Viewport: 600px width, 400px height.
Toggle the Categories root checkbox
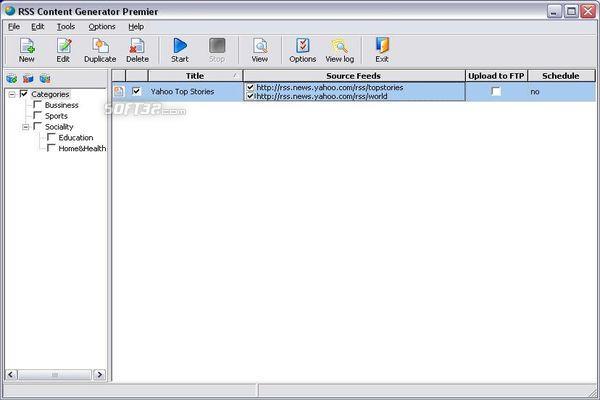(24, 94)
